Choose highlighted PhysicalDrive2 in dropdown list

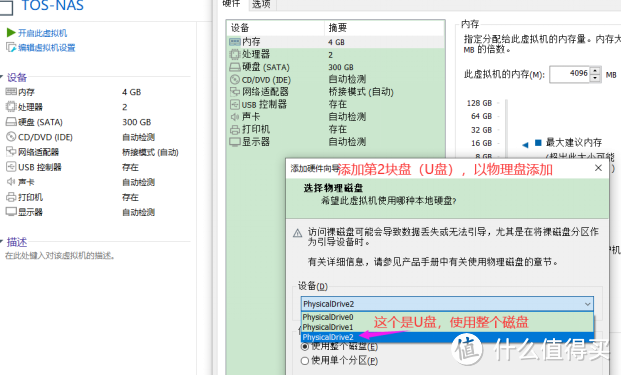click(448, 337)
